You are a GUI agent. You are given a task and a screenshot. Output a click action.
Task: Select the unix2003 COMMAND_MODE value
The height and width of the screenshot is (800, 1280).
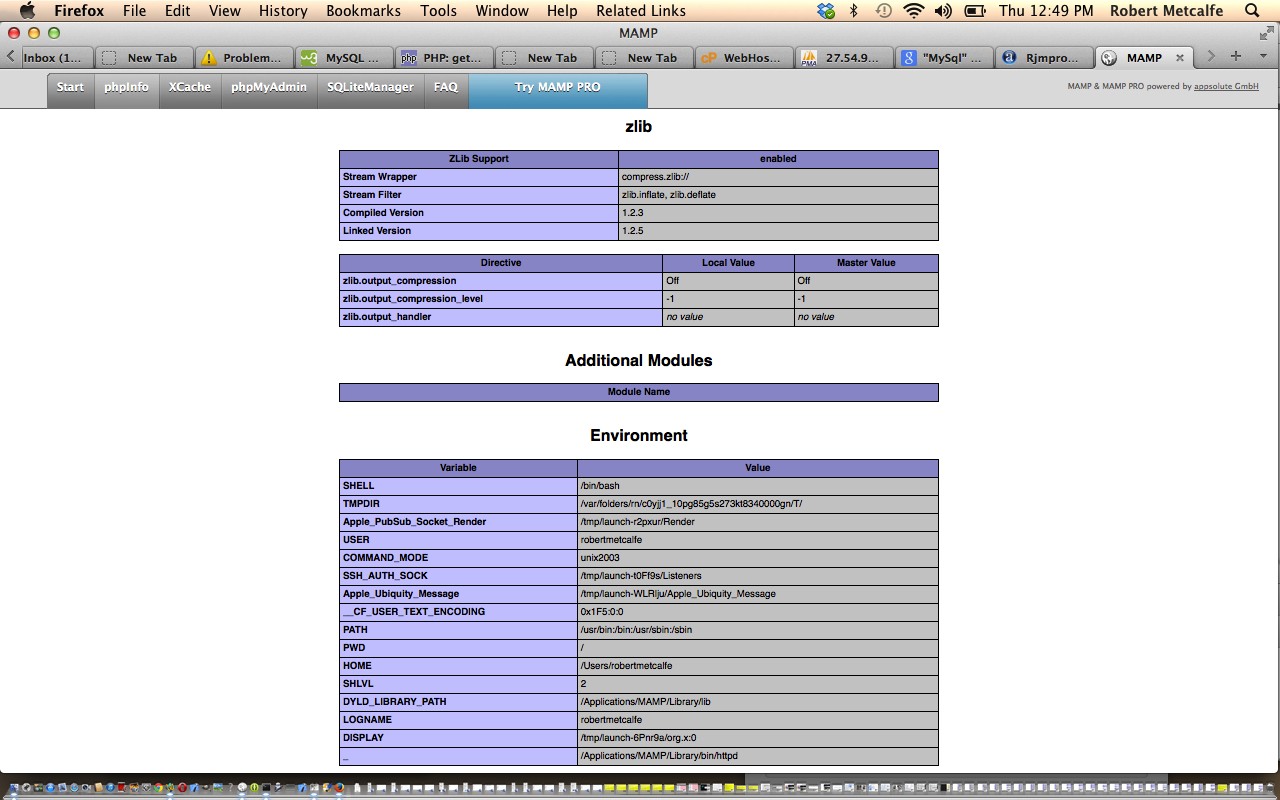pyautogui.click(x=758, y=558)
